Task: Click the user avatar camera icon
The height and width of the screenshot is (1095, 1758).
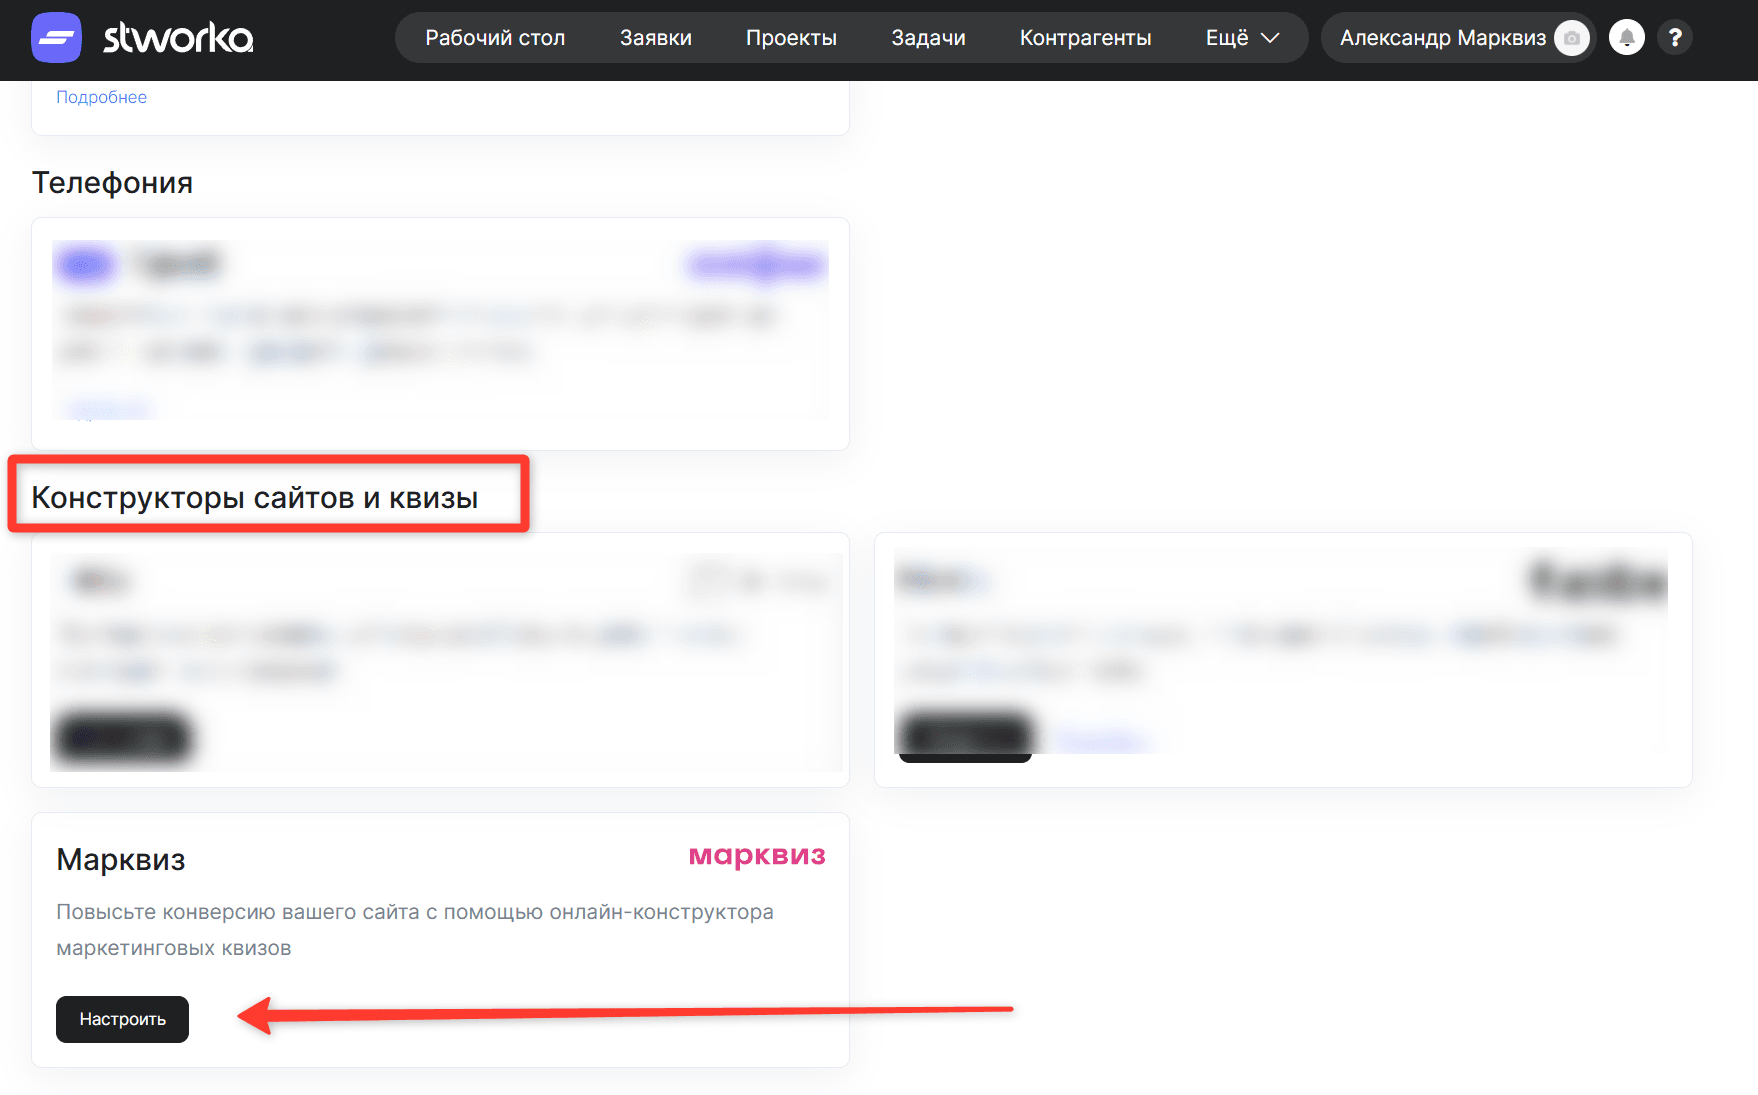Action: pyautogui.click(x=1572, y=38)
